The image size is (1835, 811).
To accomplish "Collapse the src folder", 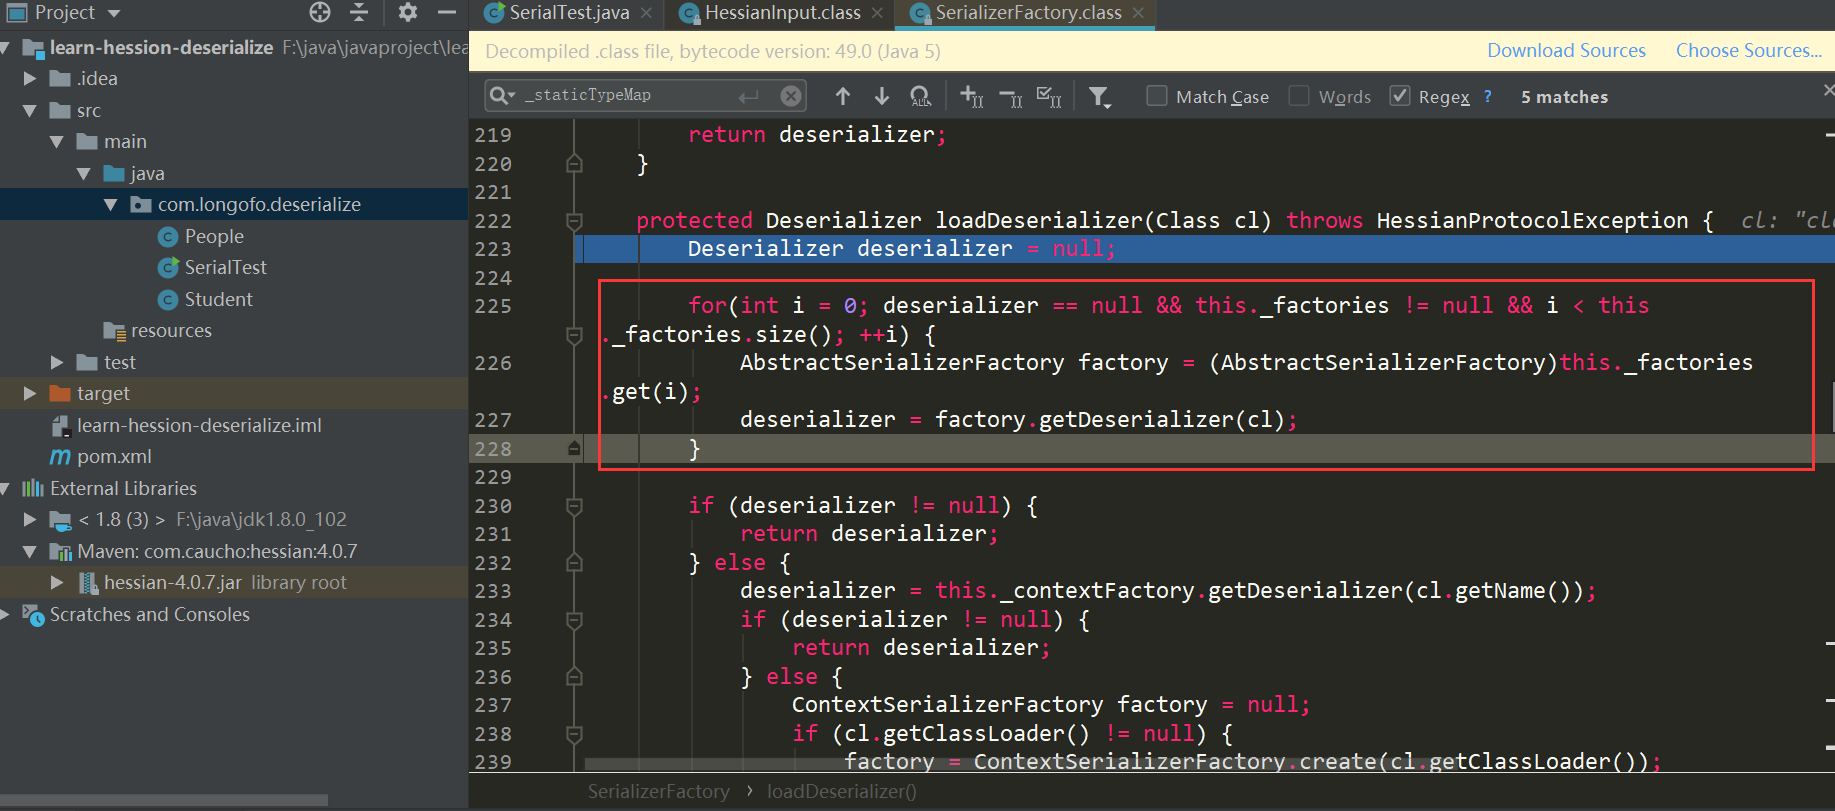I will (30, 110).
